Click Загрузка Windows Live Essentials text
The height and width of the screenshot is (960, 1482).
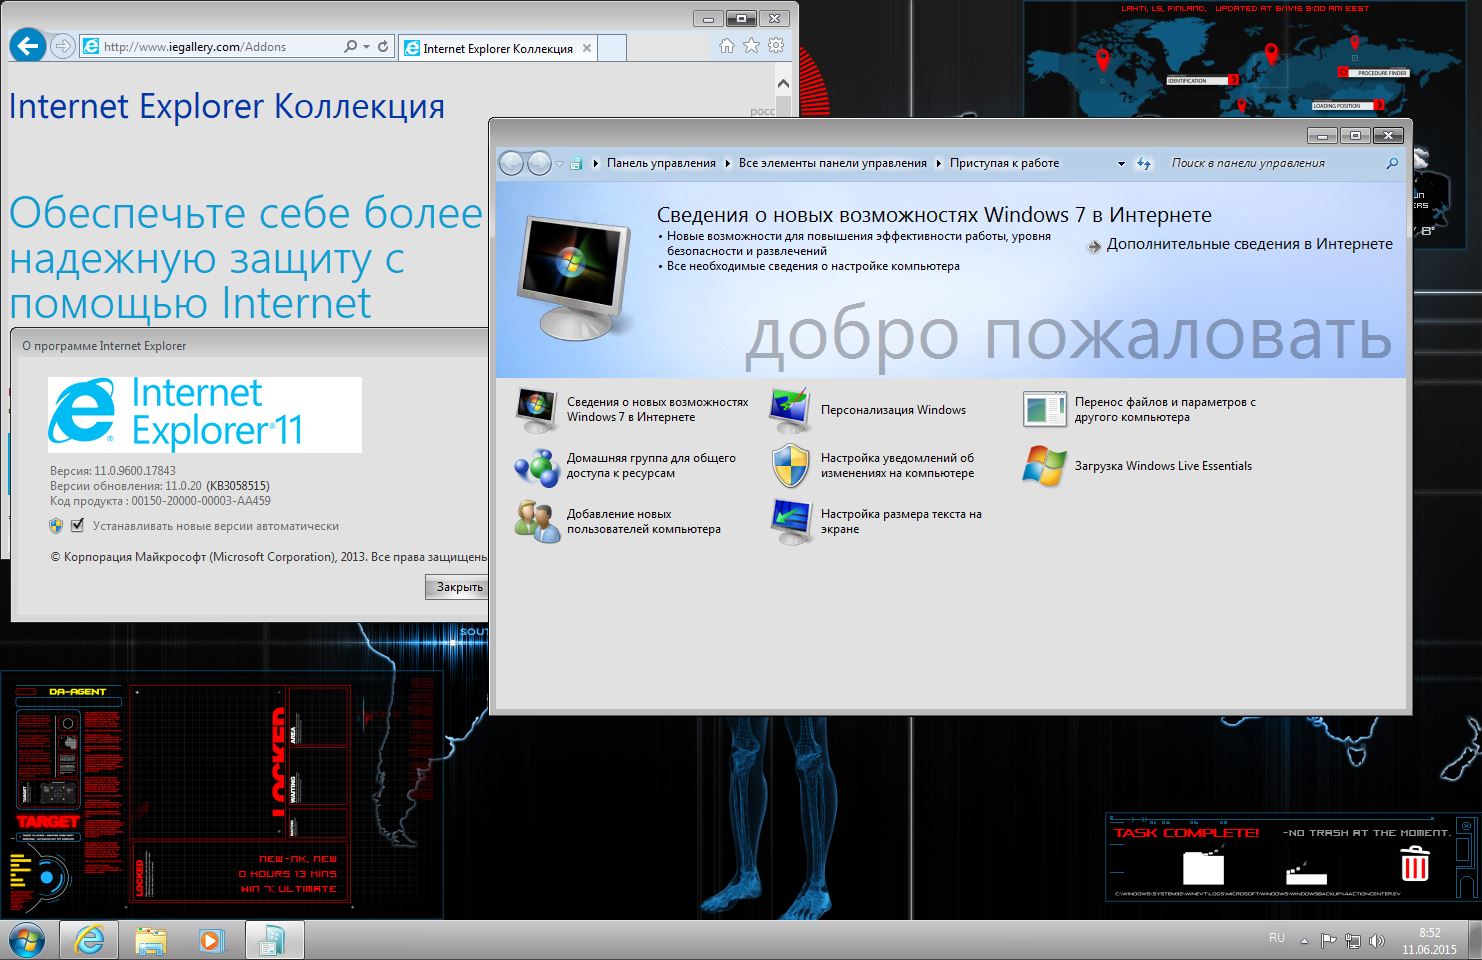click(1163, 466)
